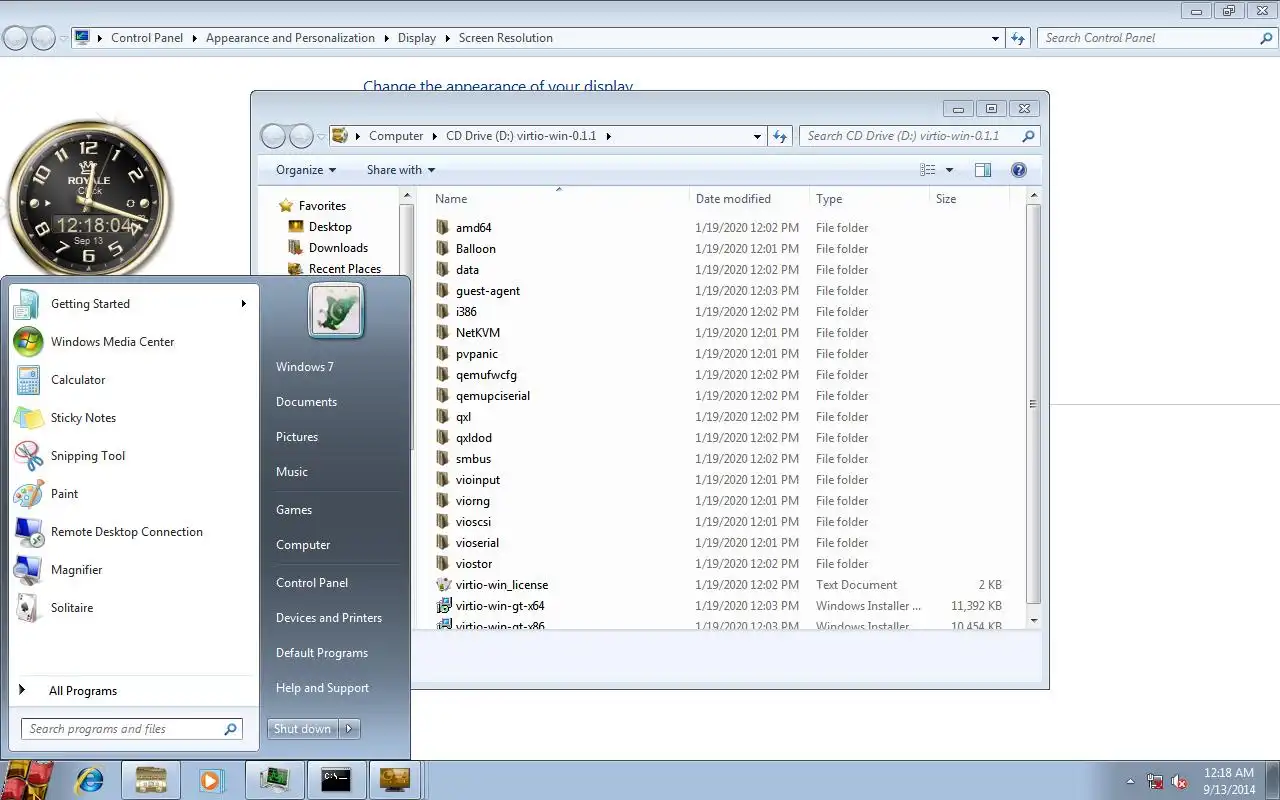Select the vioserial folder

click(x=477, y=543)
